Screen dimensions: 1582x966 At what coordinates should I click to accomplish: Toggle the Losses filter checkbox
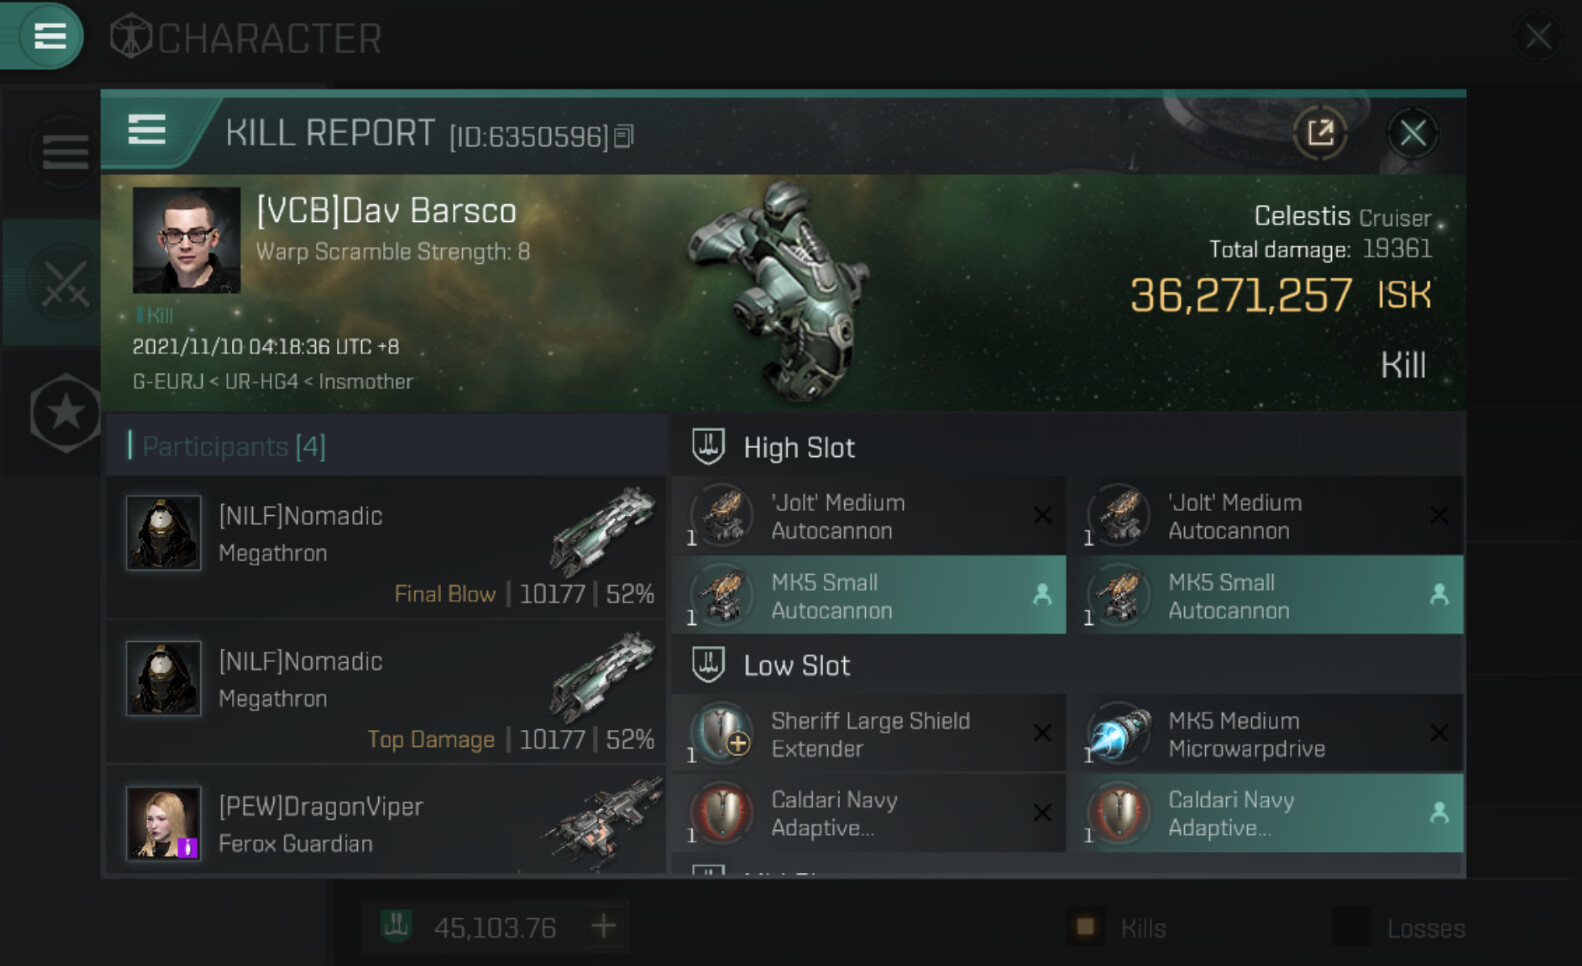coord(1351,927)
